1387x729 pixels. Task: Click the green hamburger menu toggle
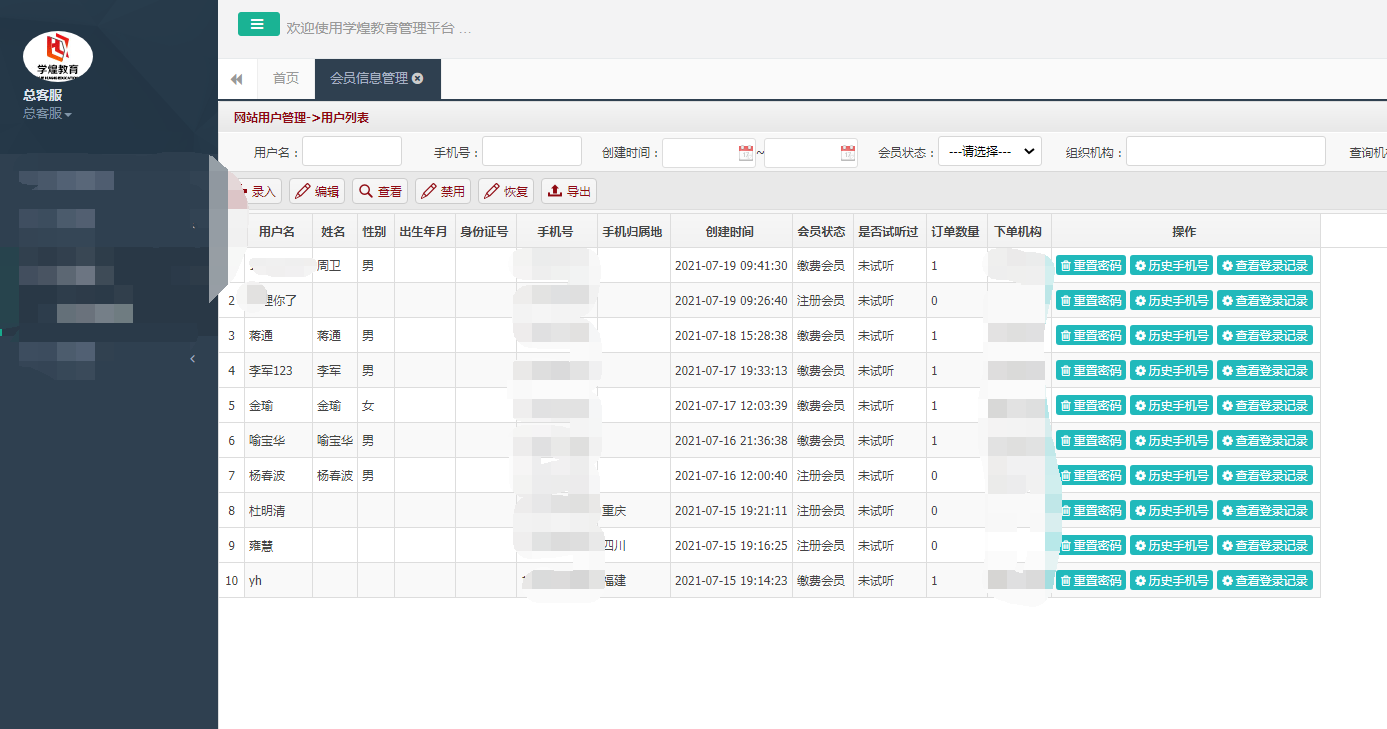tap(258, 25)
